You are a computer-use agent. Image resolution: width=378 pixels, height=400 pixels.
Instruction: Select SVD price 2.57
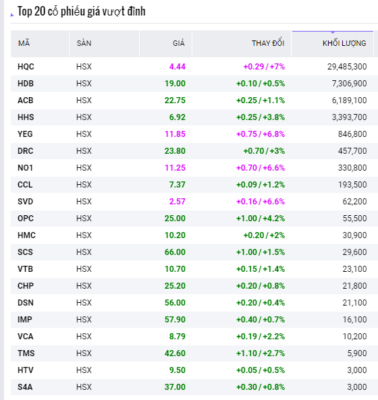(177, 202)
